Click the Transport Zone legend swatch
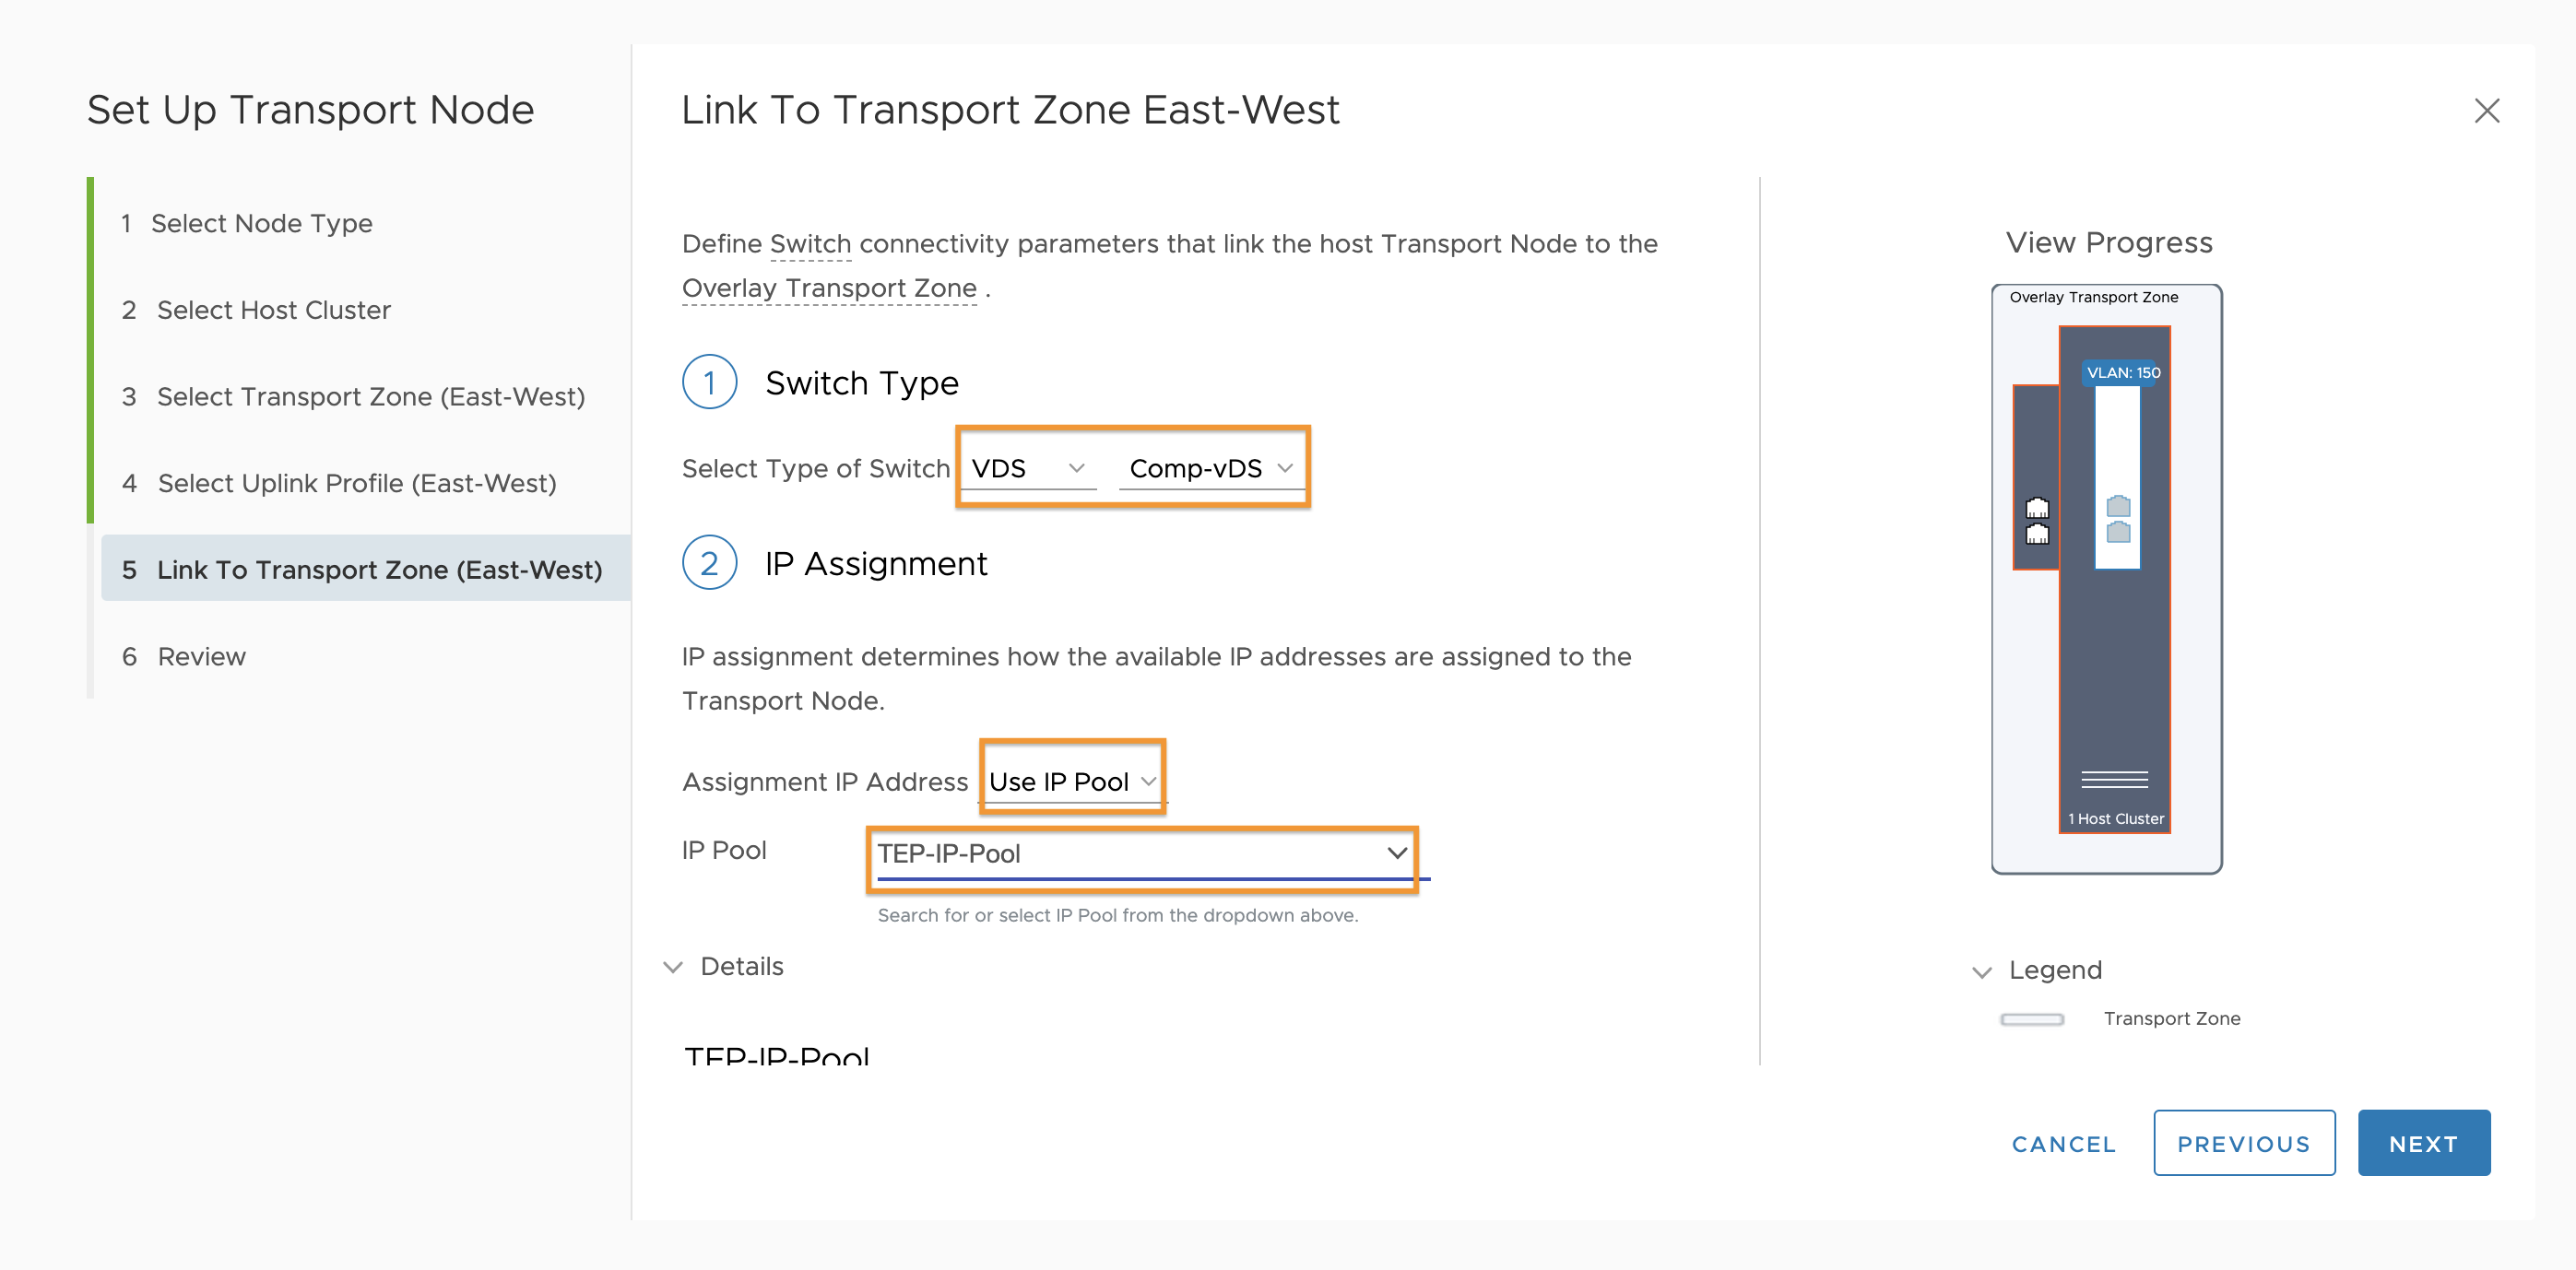Image resolution: width=2576 pixels, height=1270 pixels. pos(2031,1018)
